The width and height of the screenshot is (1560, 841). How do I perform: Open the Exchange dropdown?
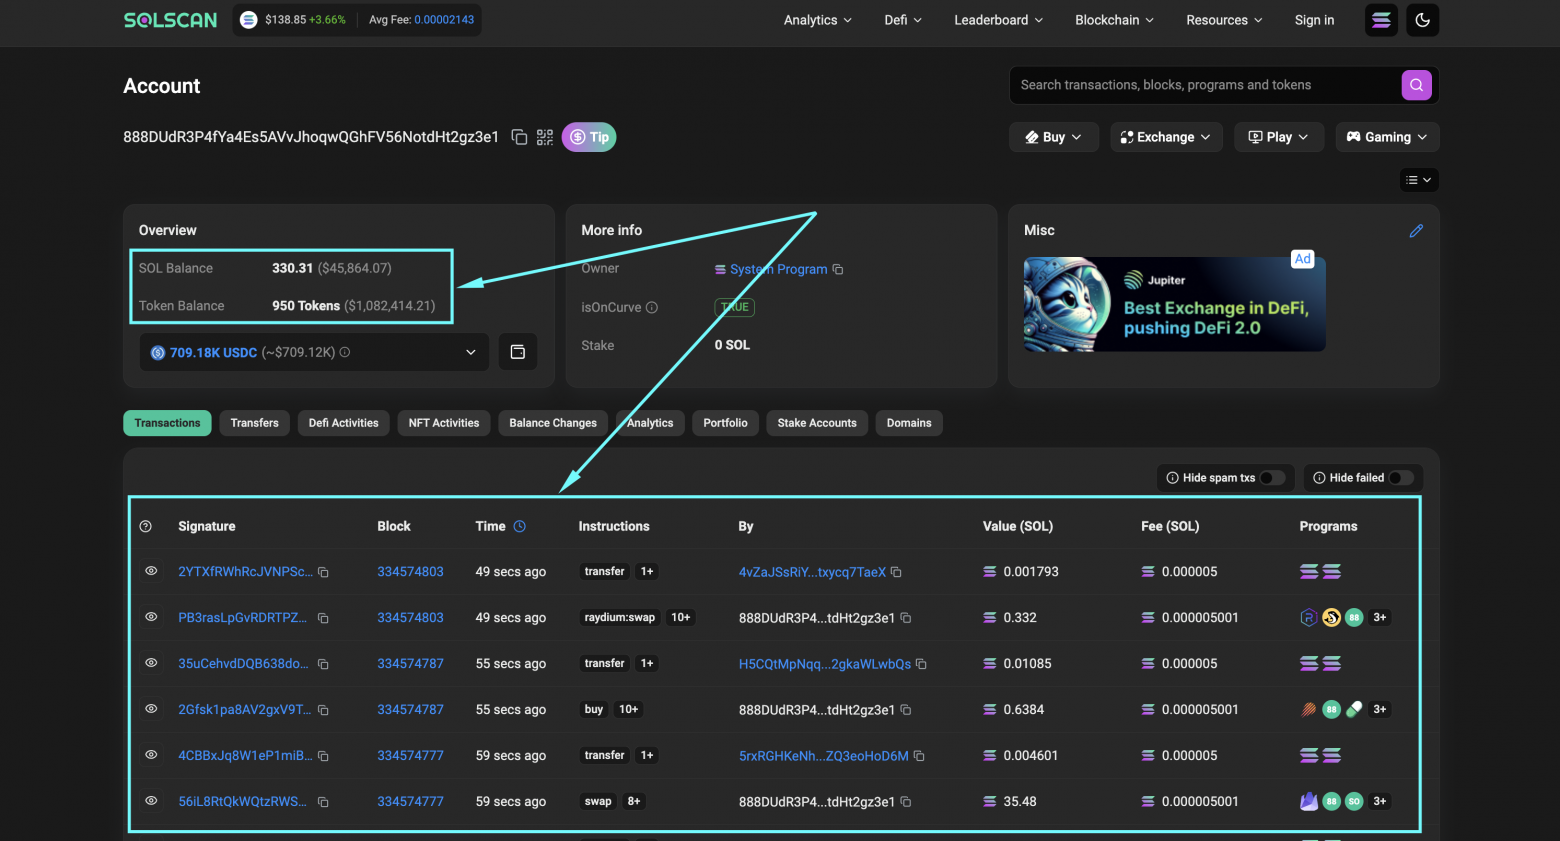point(1166,137)
